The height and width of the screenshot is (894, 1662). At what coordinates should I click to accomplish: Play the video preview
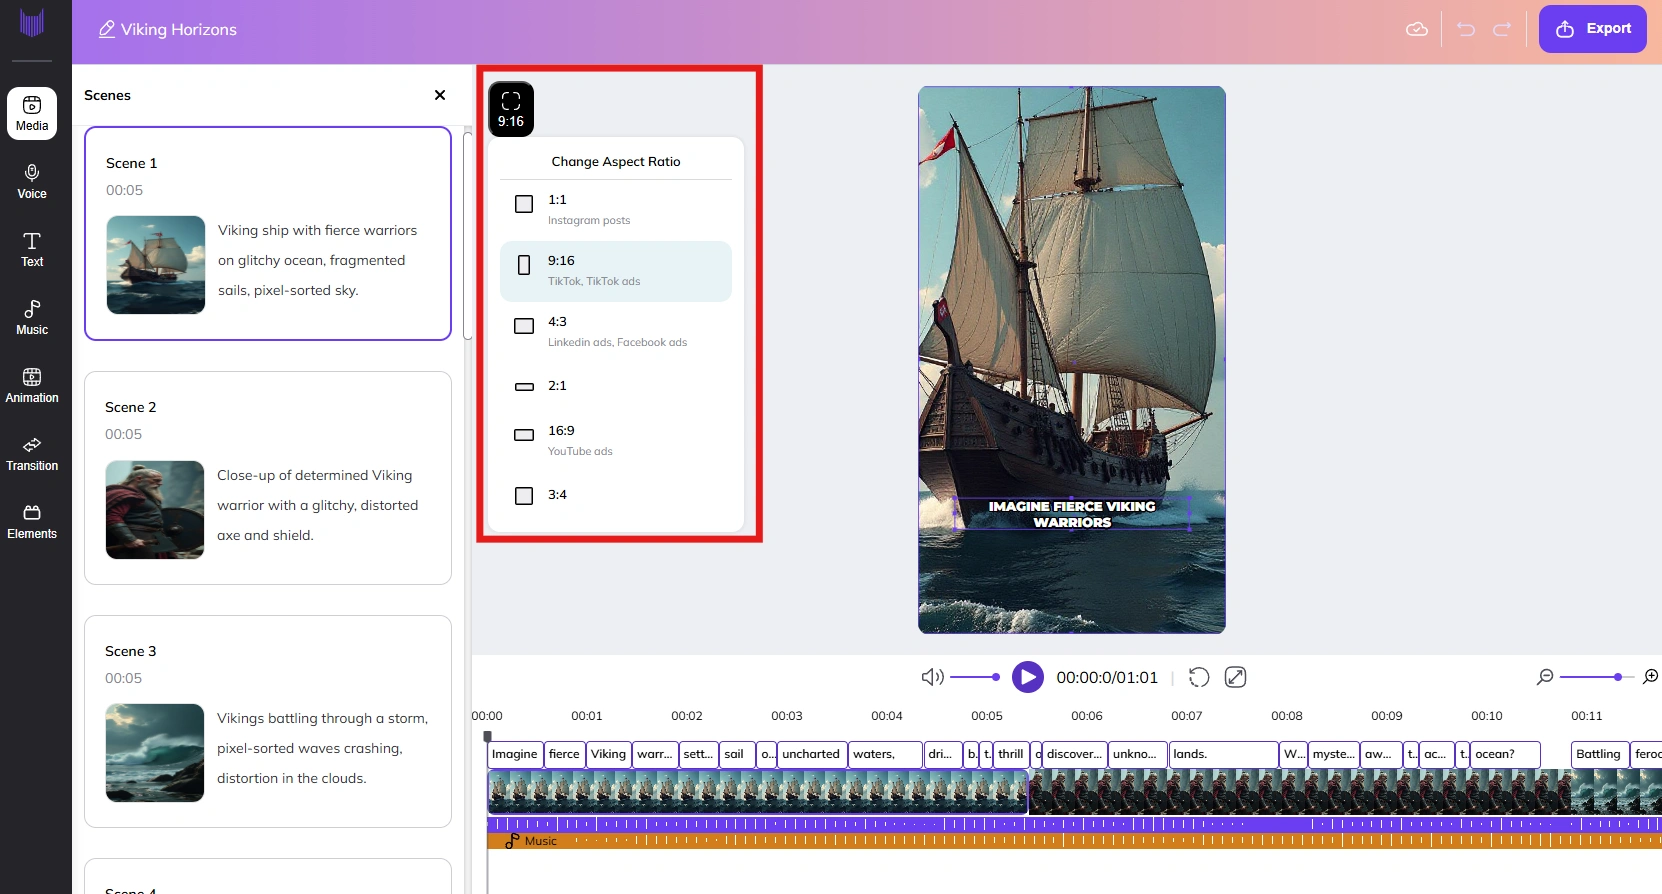coord(1027,677)
